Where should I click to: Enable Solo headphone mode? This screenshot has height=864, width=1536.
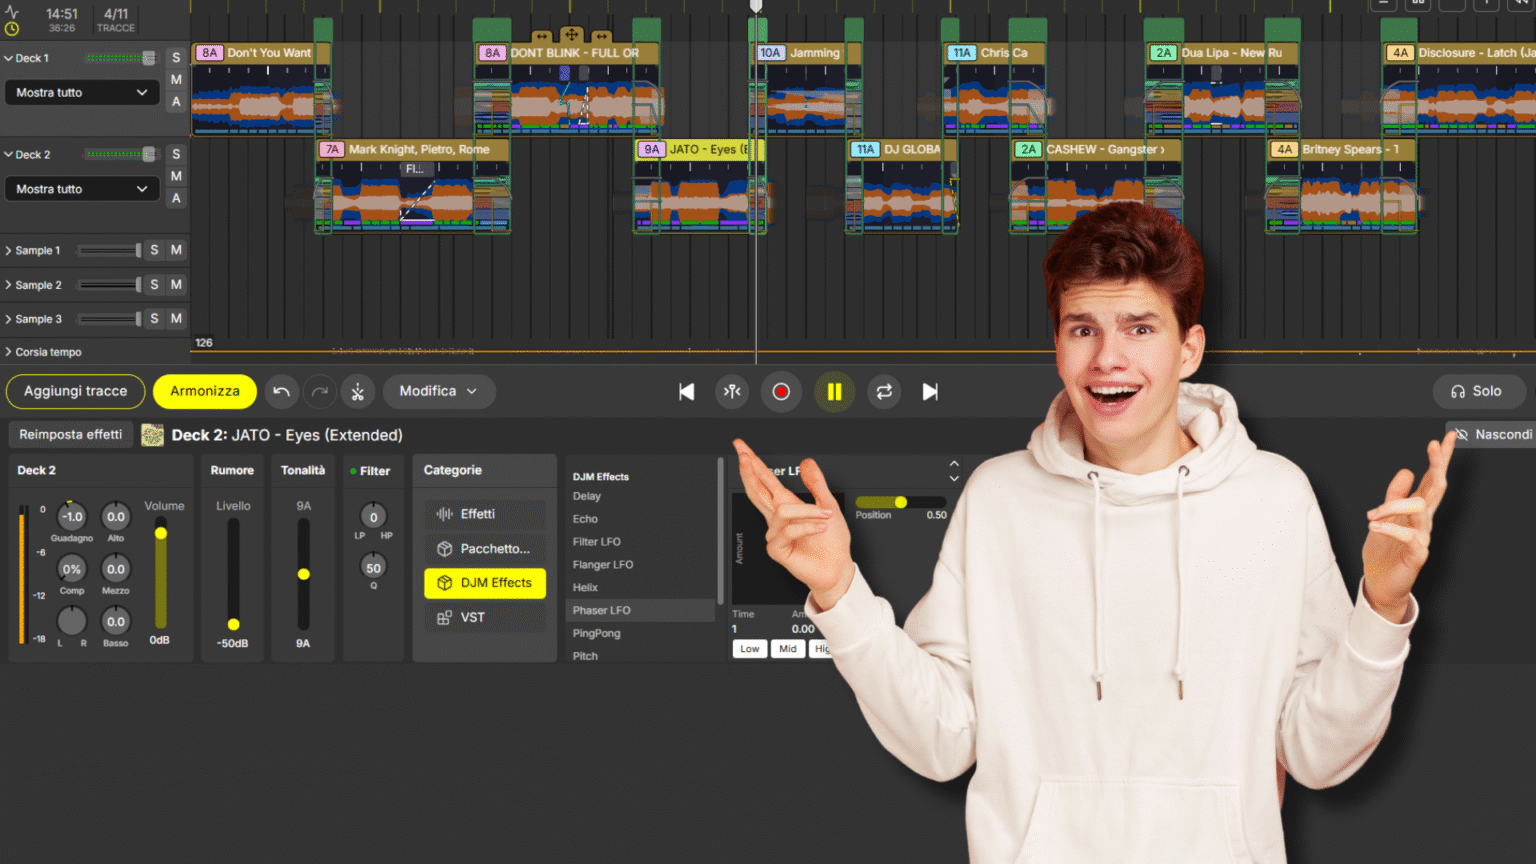tap(1478, 392)
